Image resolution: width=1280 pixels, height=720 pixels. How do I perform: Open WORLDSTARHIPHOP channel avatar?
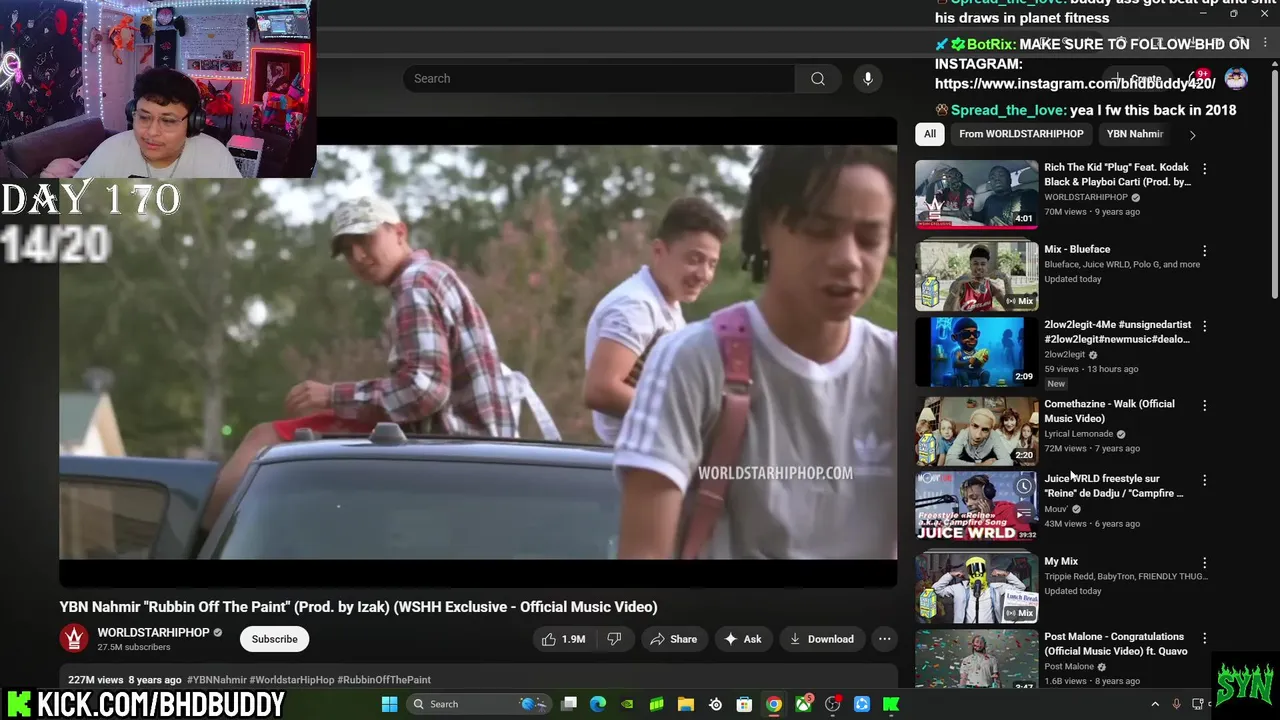click(74, 639)
